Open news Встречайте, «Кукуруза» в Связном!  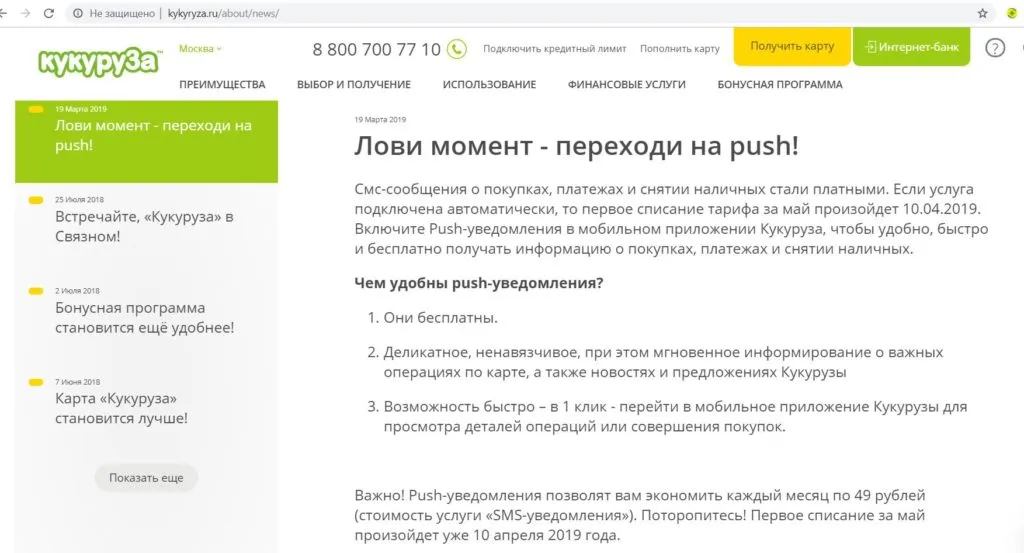[x=144, y=227]
